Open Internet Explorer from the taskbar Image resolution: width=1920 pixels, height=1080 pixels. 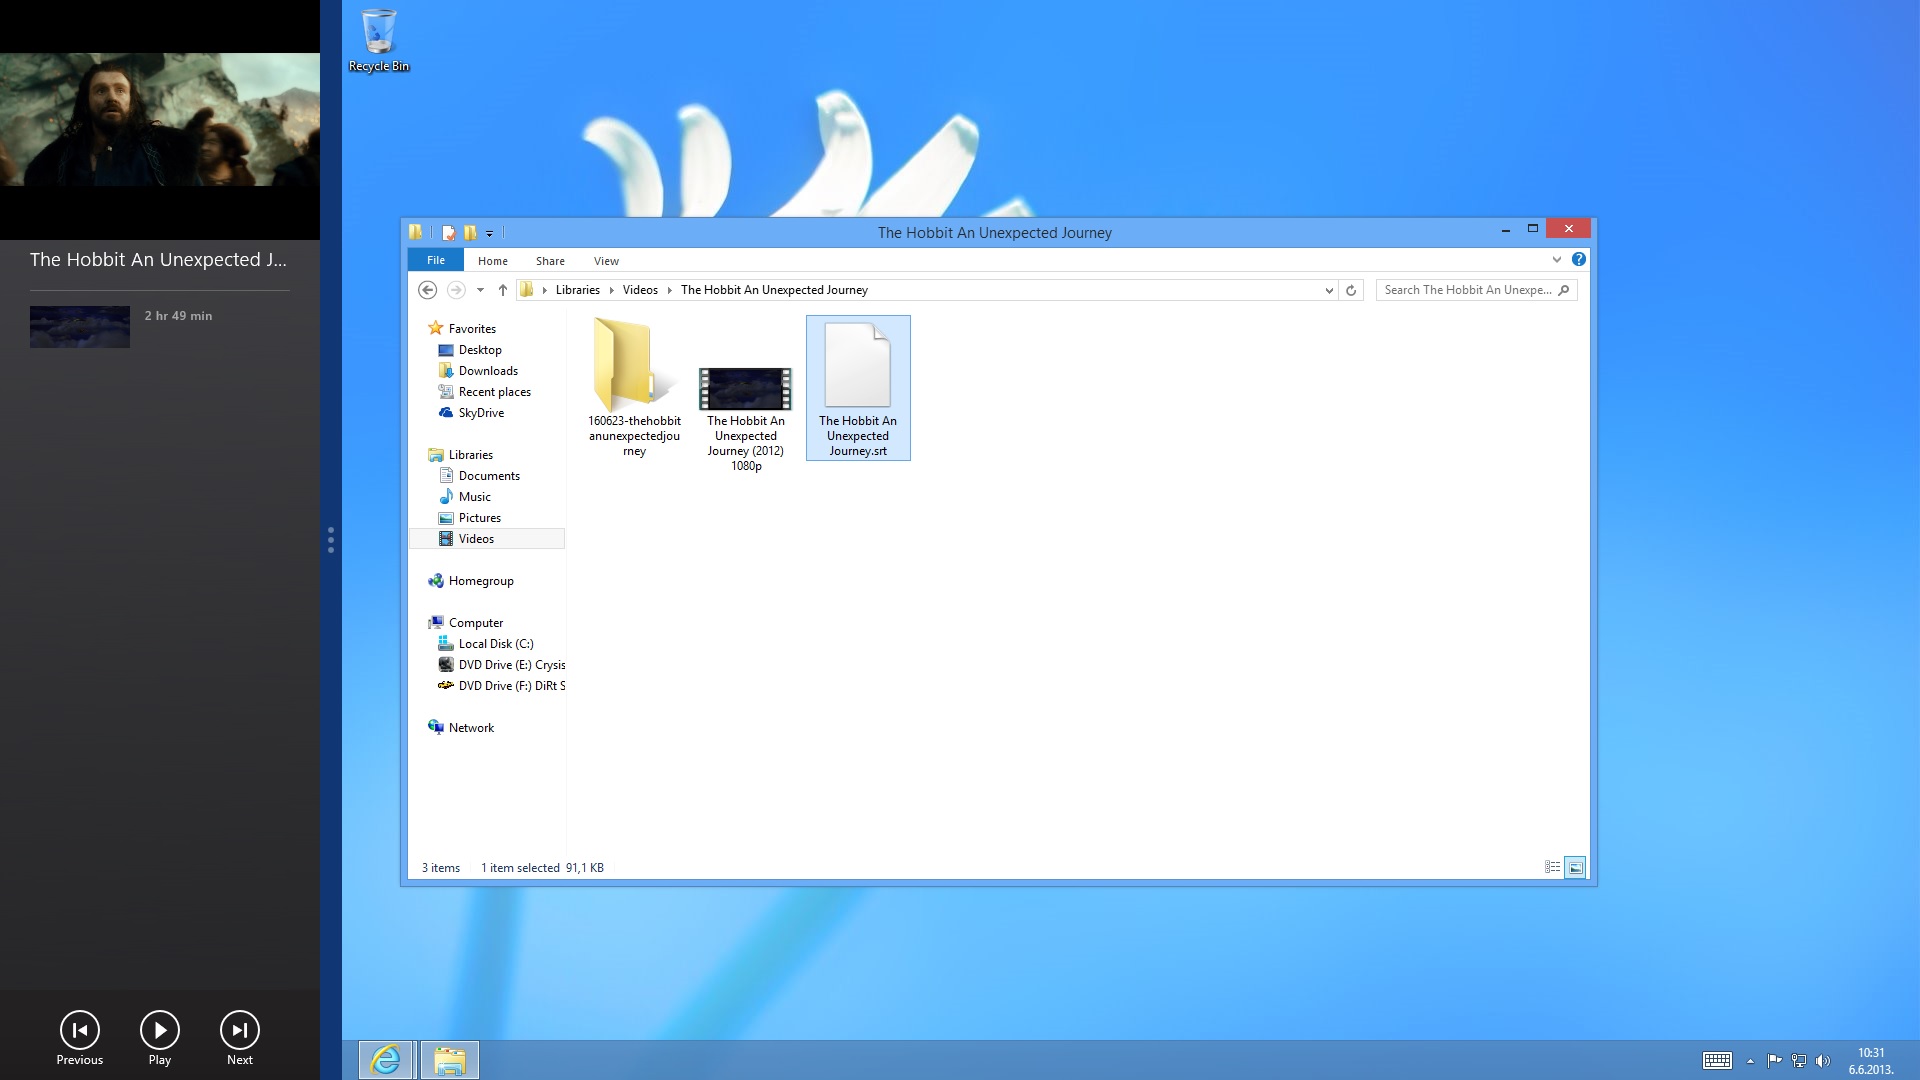point(386,1060)
